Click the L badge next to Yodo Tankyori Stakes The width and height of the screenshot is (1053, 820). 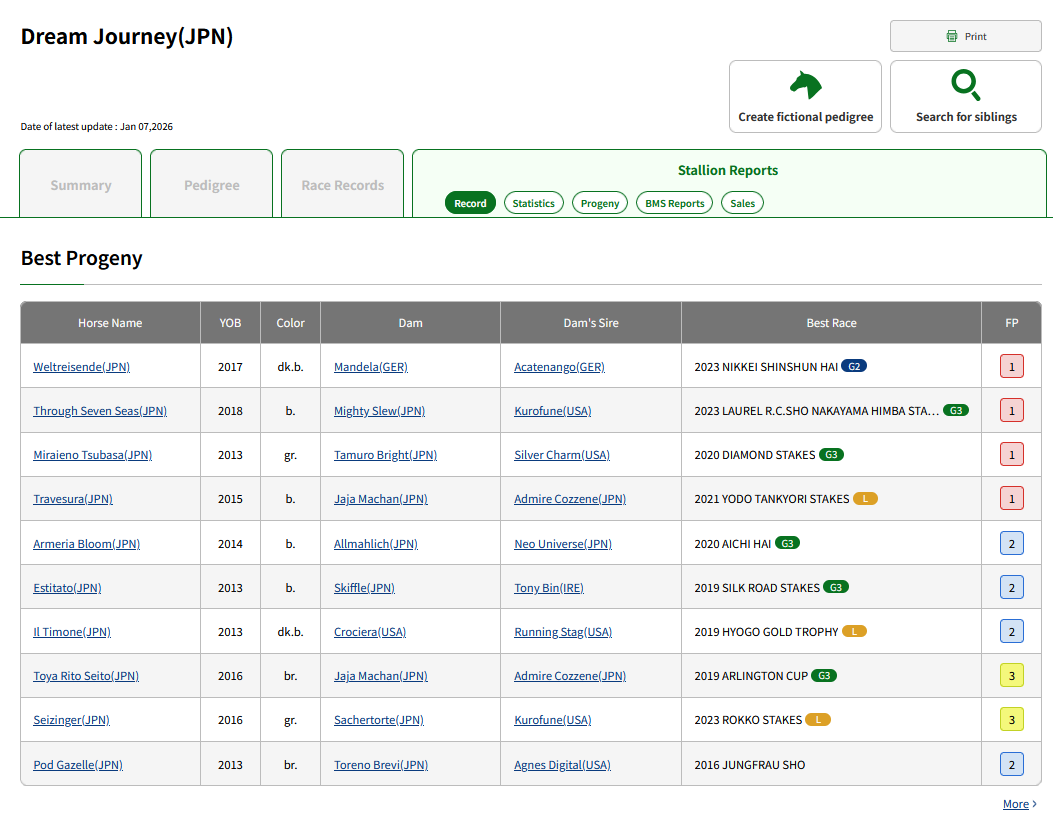pyautogui.click(x=865, y=498)
